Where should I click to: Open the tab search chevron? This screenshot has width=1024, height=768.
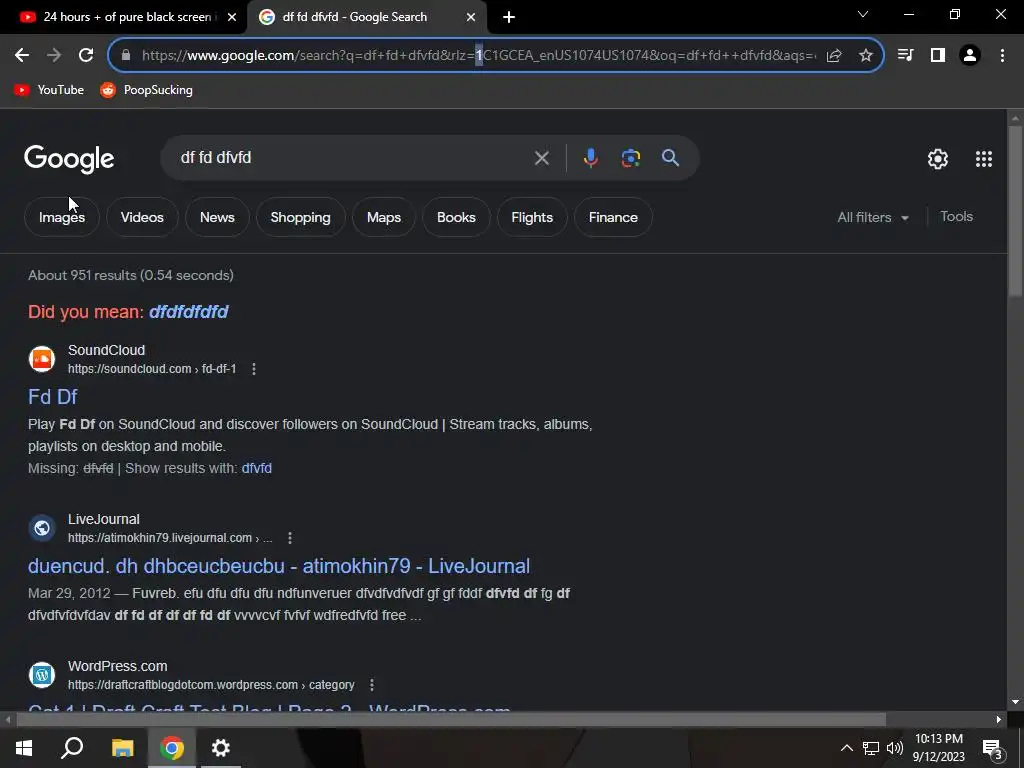(x=863, y=14)
